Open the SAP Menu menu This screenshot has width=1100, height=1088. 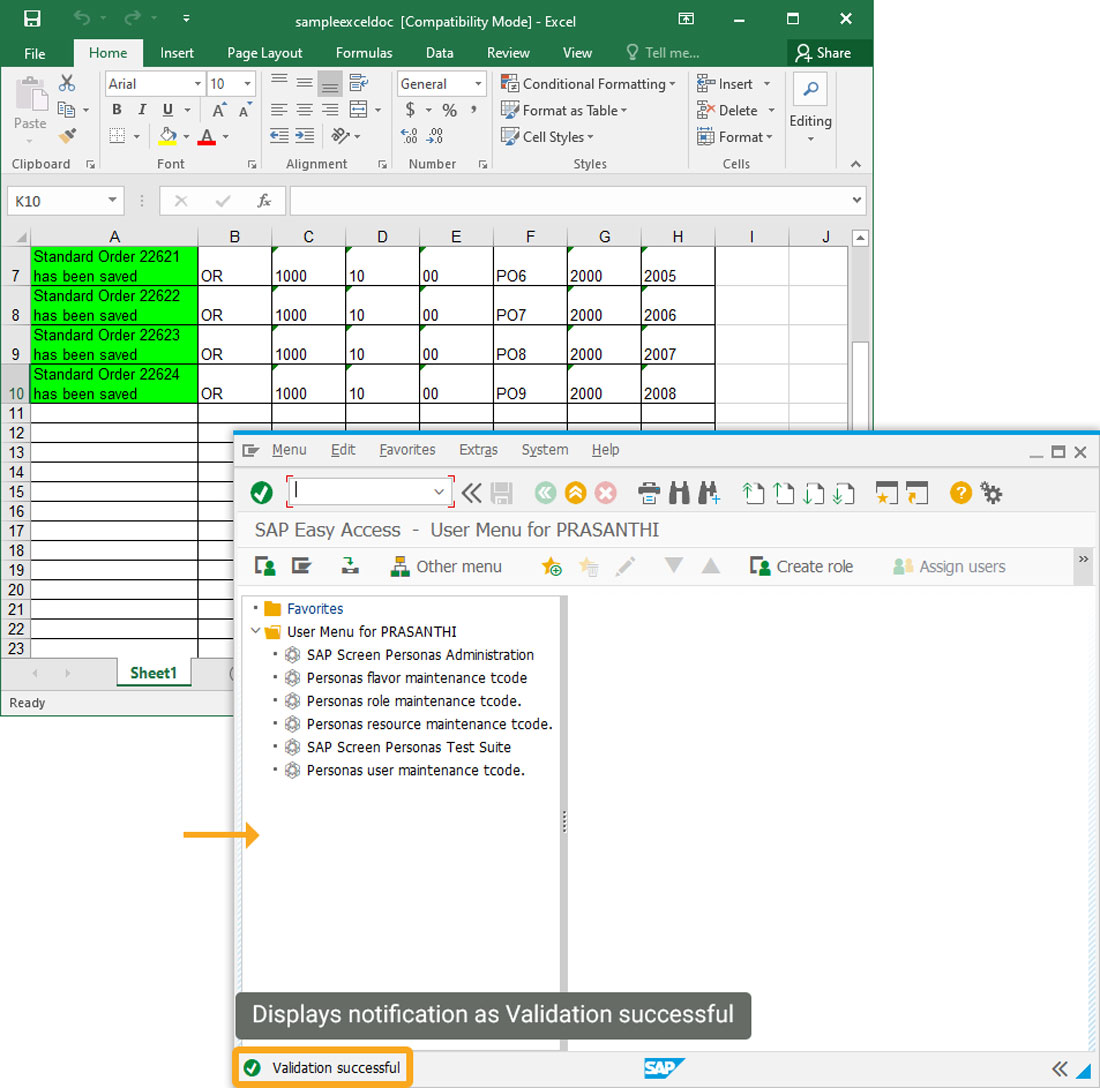coord(289,450)
